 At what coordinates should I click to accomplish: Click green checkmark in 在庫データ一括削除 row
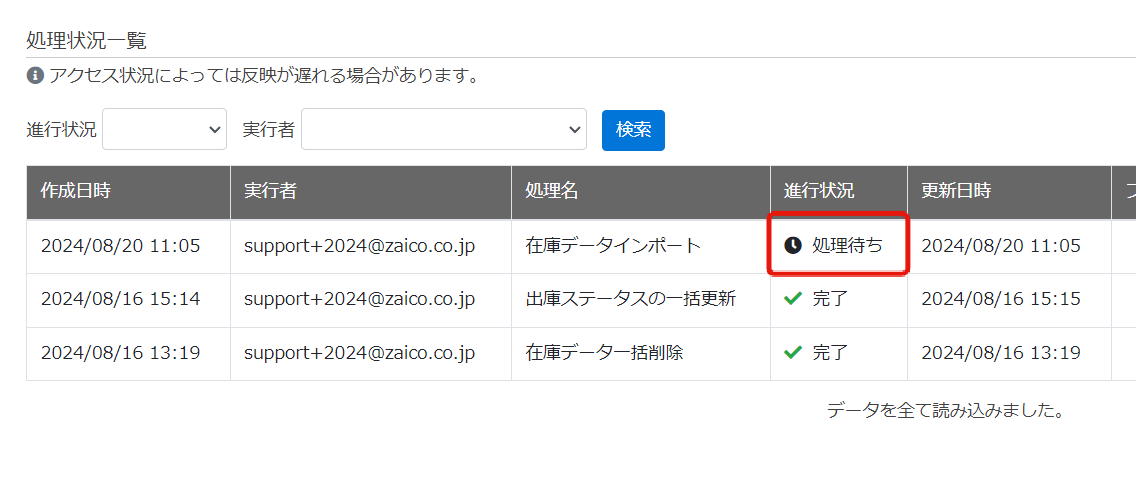pos(793,352)
